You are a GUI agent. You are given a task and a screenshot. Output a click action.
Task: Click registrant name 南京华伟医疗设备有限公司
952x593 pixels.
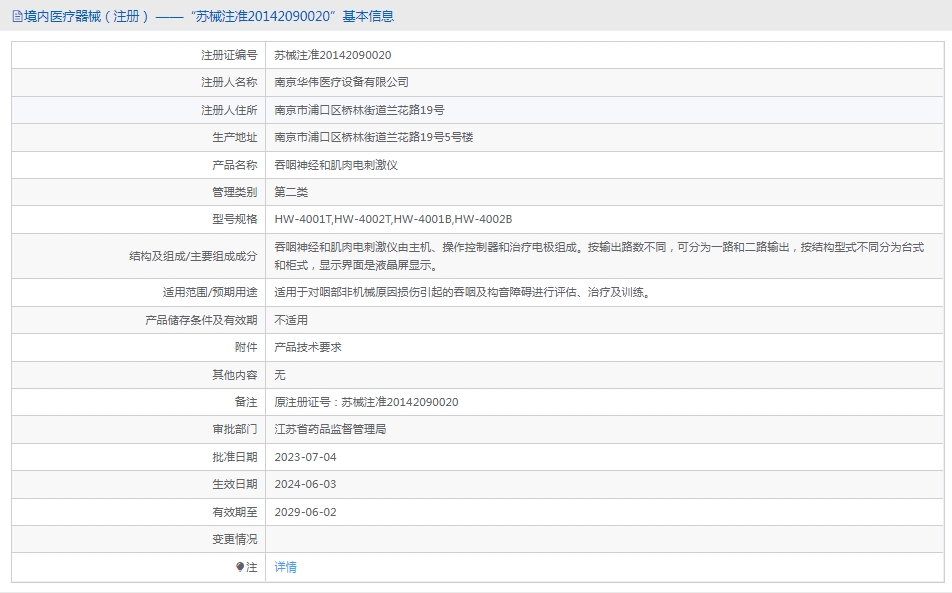coord(341,82)
